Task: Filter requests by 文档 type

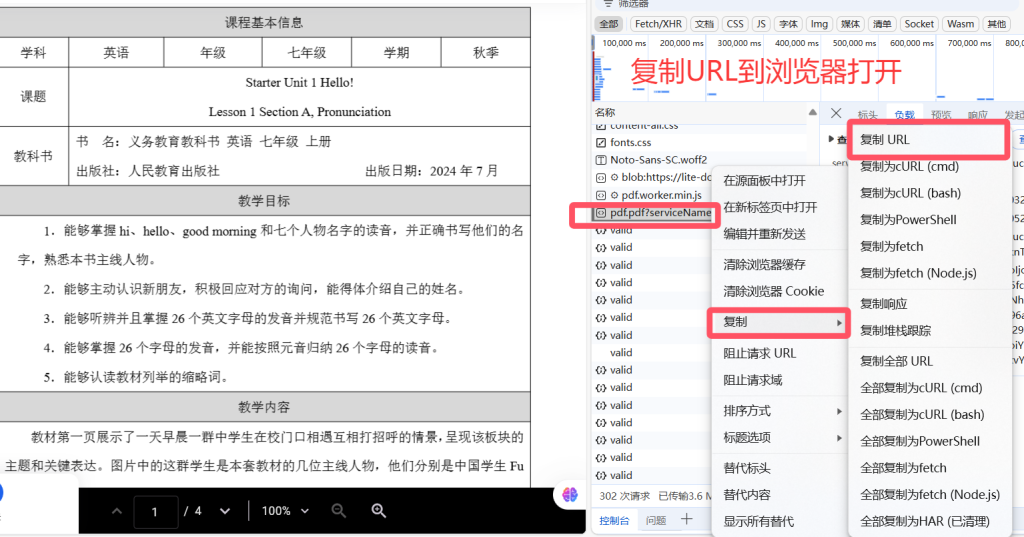Action: tap(704, 24)
